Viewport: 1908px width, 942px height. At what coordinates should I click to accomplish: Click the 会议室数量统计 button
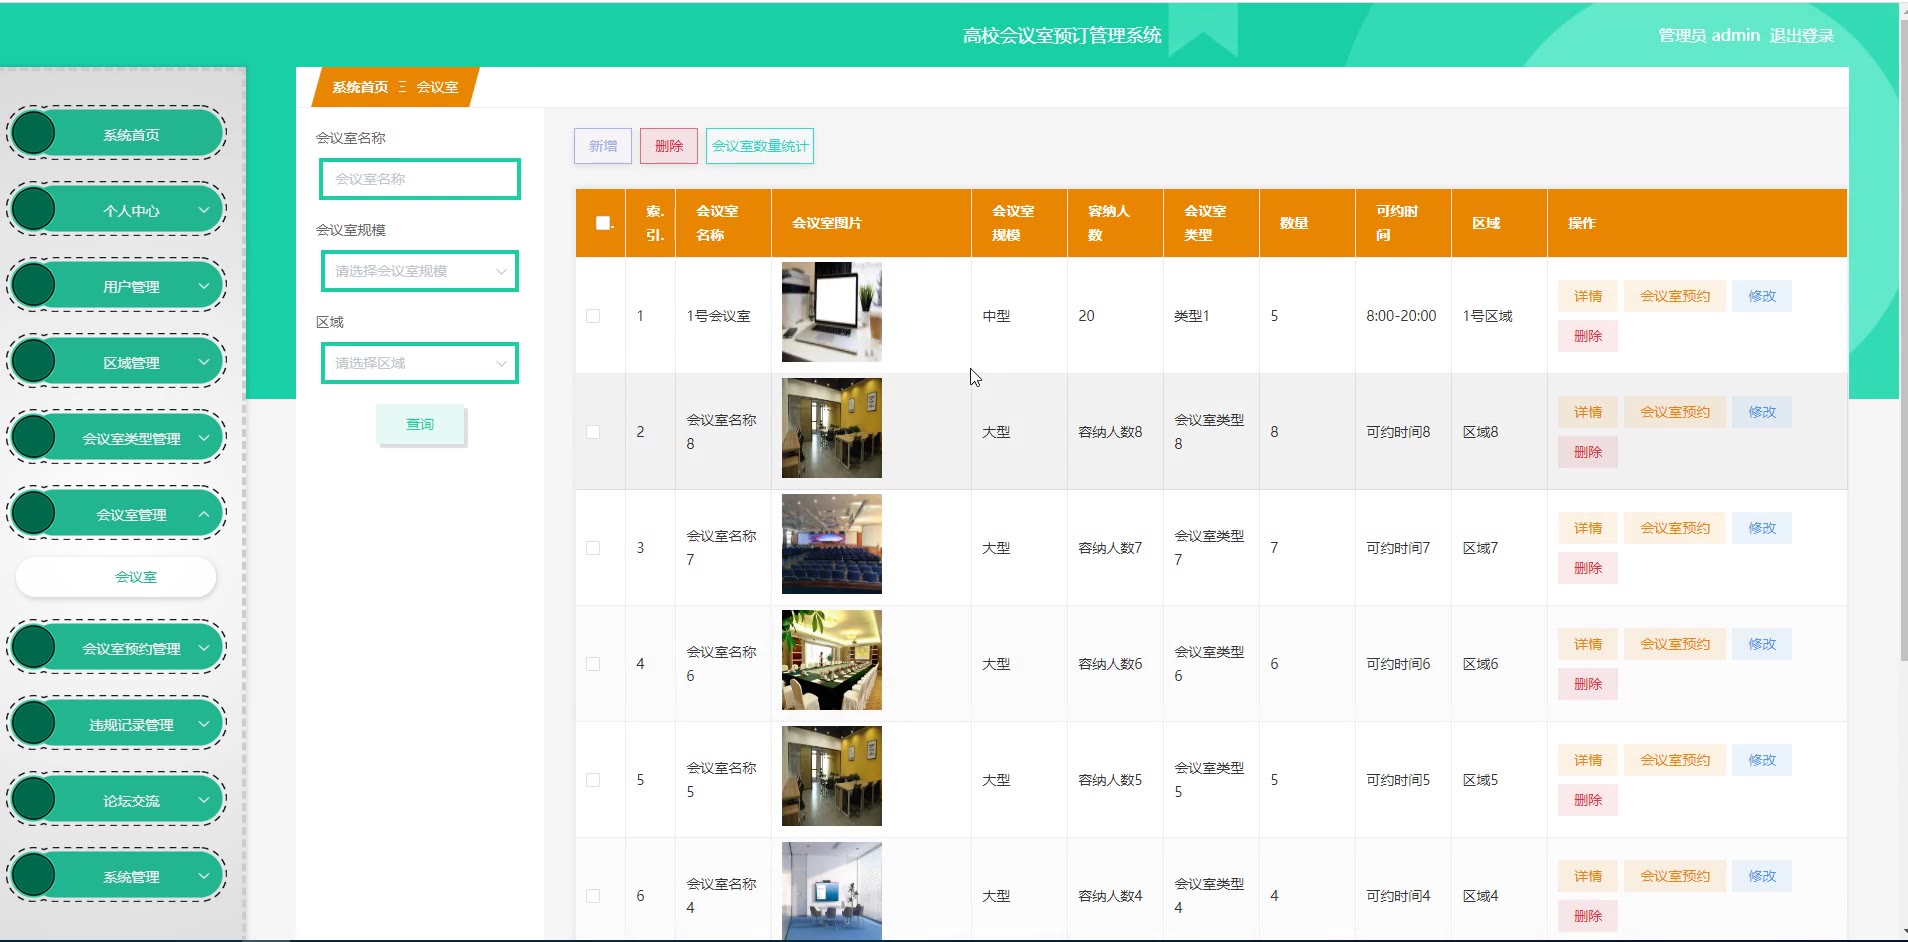click(x=760, y=146)
